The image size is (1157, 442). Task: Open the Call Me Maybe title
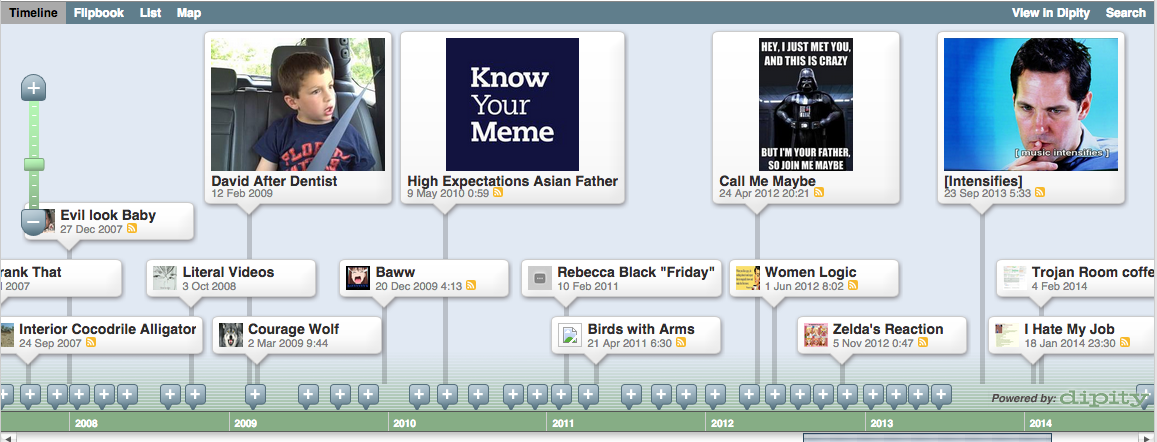(x=767, y=181)
